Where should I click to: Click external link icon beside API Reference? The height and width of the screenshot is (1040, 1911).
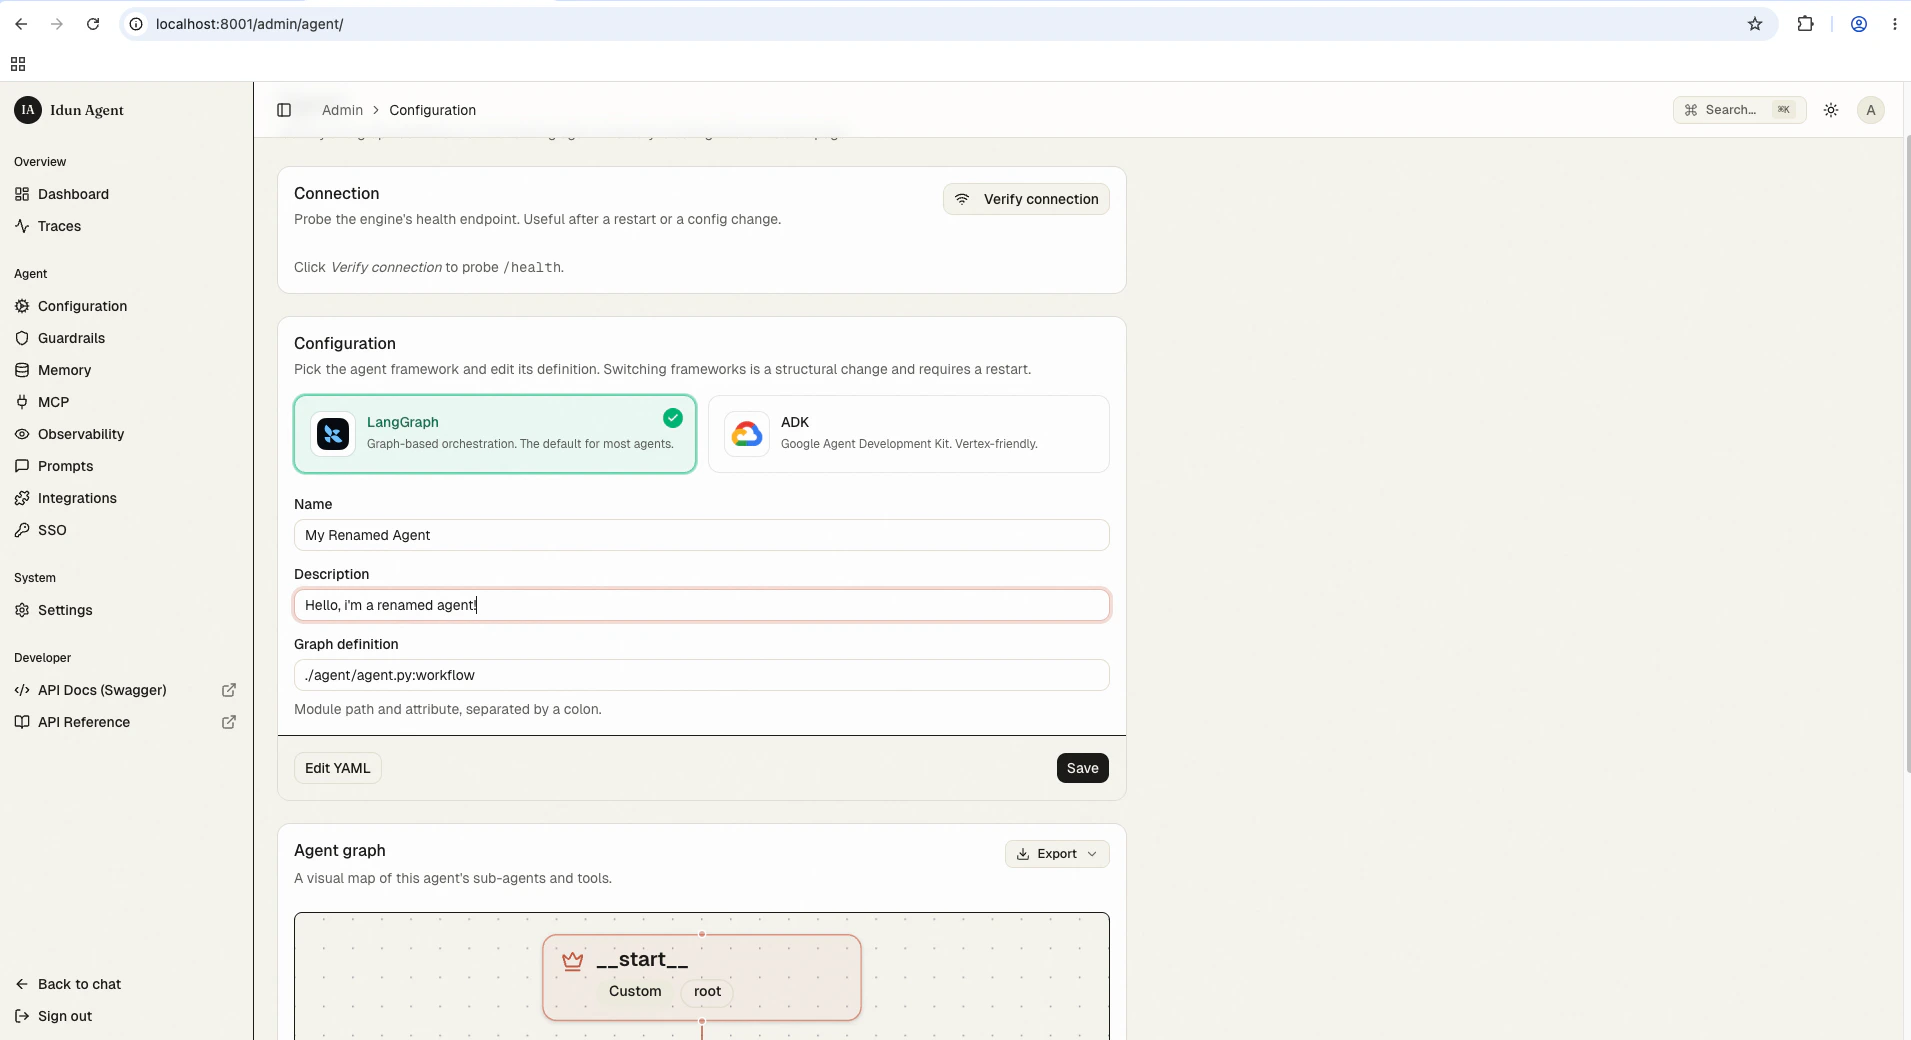[229, 722]
